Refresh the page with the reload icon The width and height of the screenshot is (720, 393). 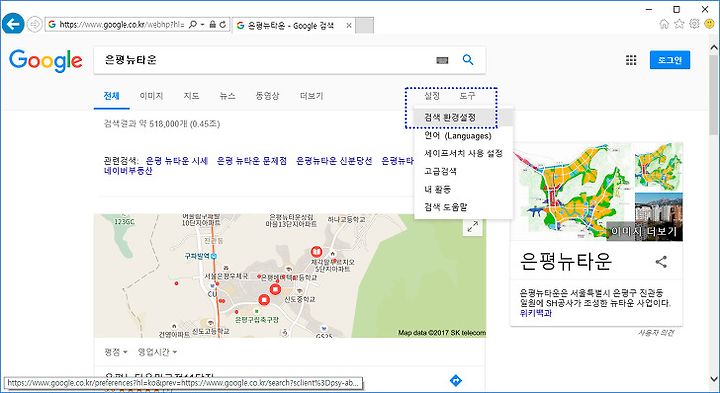[x=223, y=24]
